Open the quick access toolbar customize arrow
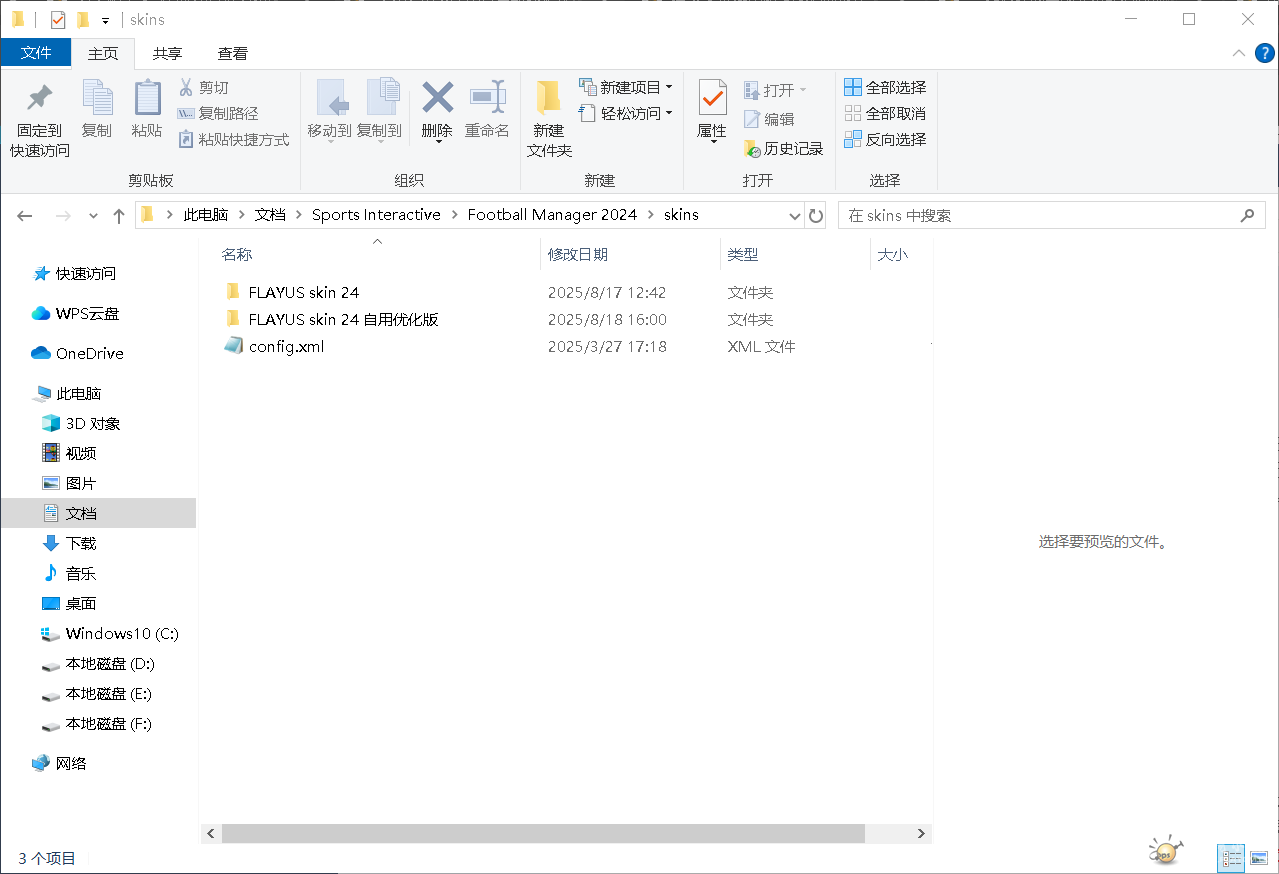 pos(105,20)
